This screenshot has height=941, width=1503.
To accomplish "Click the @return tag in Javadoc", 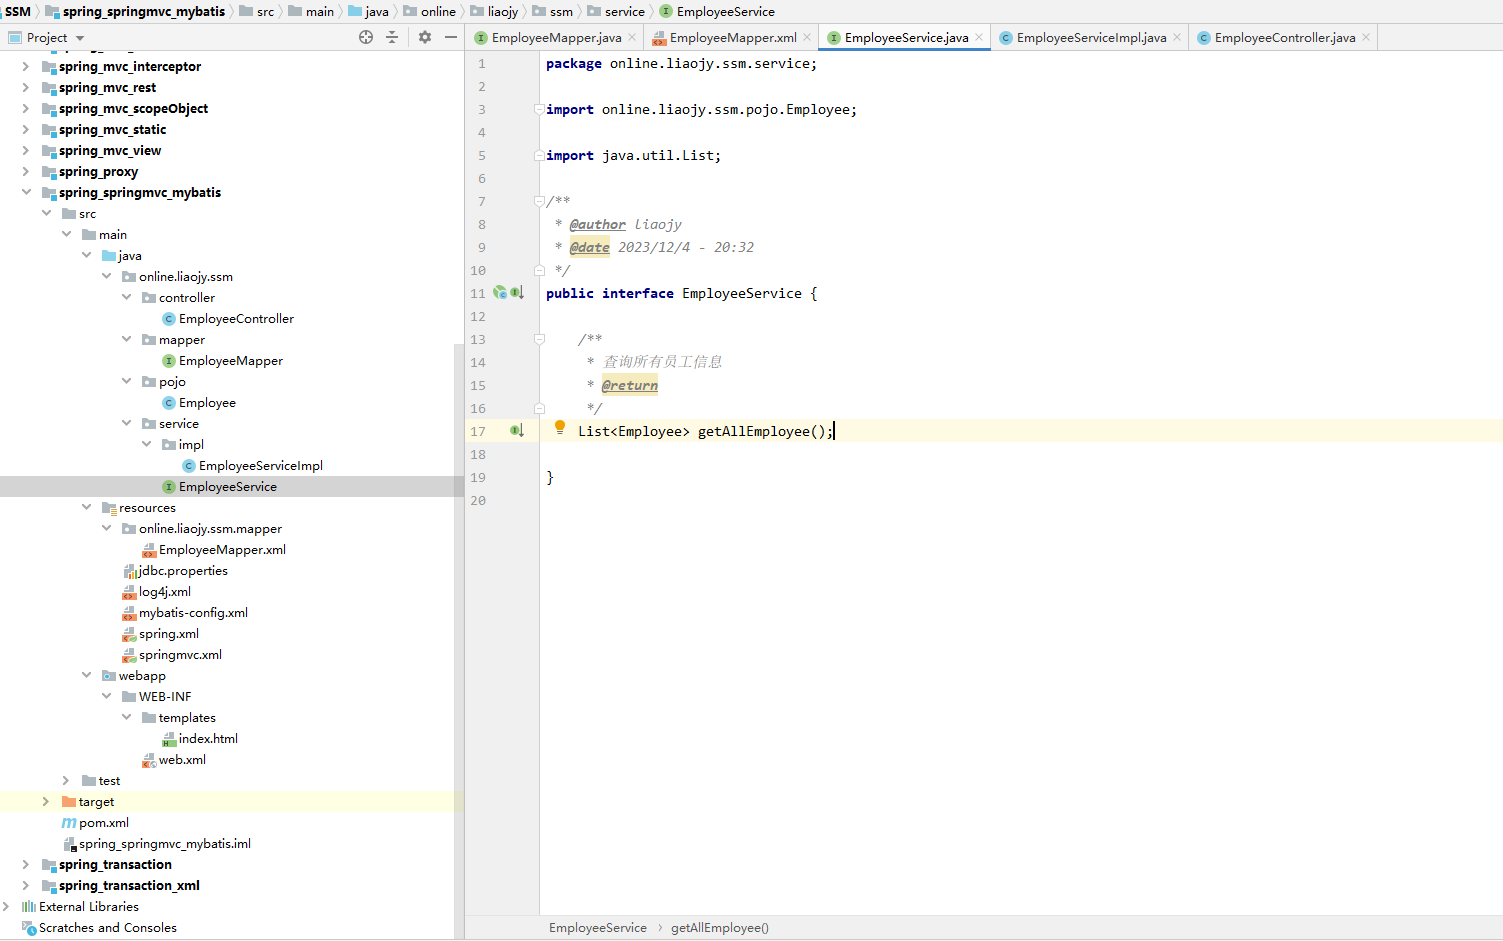I will 630,385.
